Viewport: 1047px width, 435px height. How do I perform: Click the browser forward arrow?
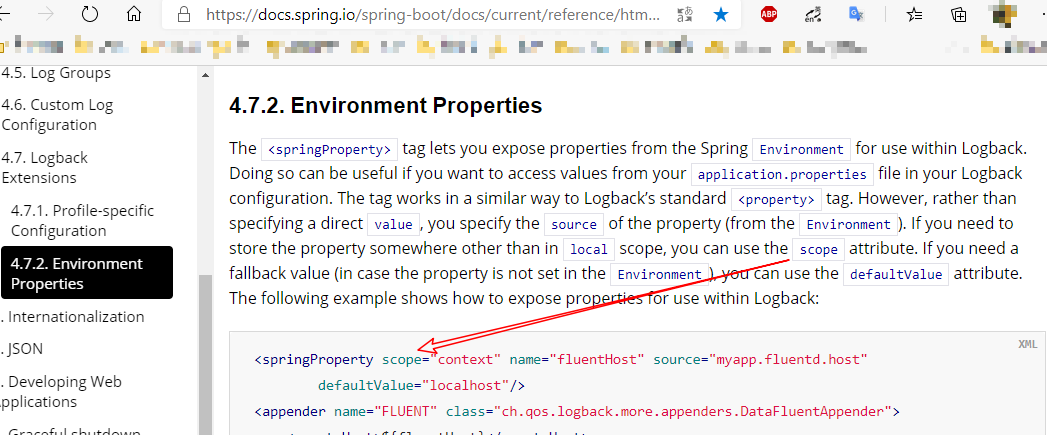(46, 14)
